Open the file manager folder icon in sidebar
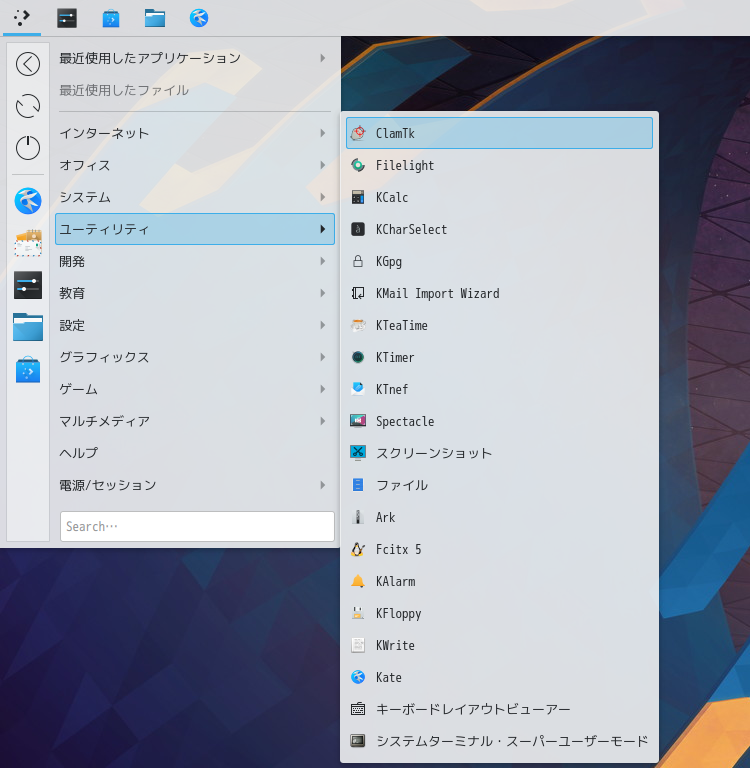 pos(28,327)
